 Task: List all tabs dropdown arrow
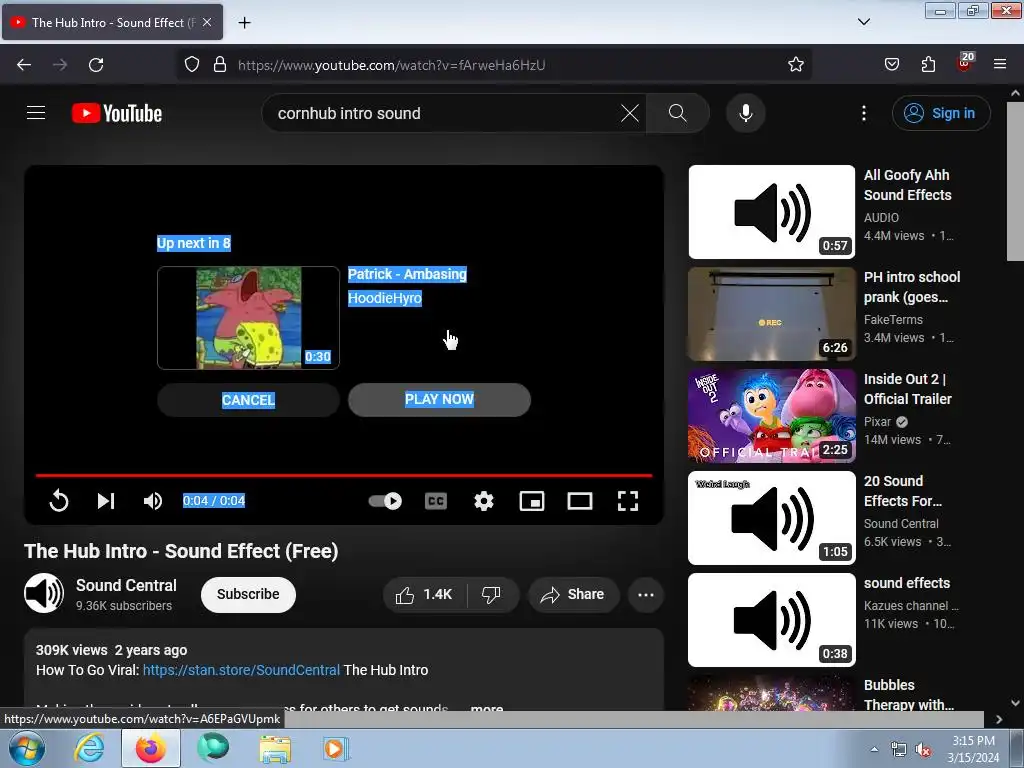click(x=863, y=22)
